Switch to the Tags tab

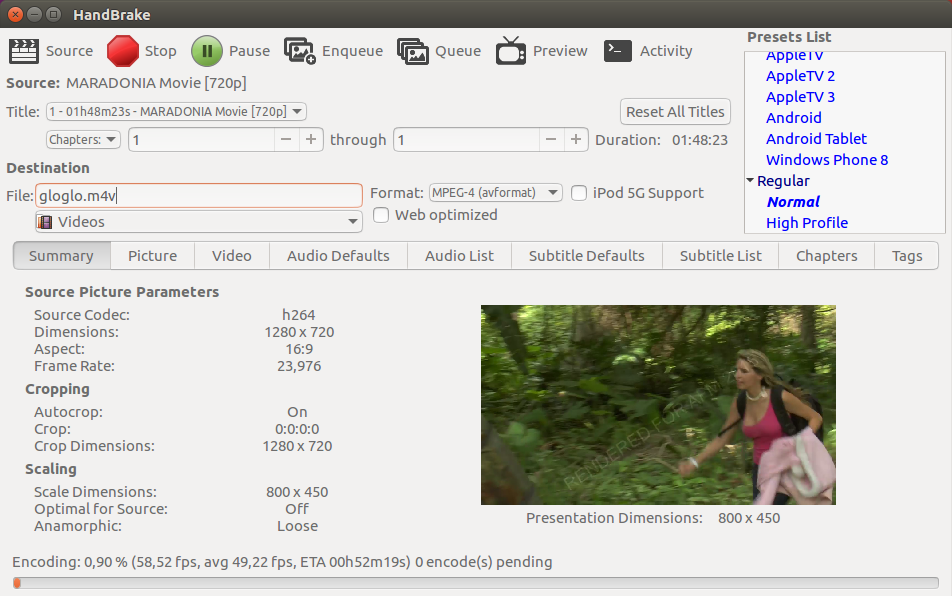pos(907,256)
